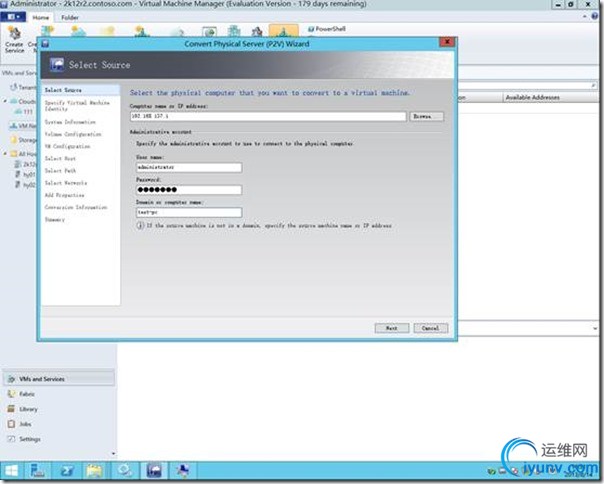Collapse the ribbon with the arrow

pyautogui.click(x=585, y=17)
